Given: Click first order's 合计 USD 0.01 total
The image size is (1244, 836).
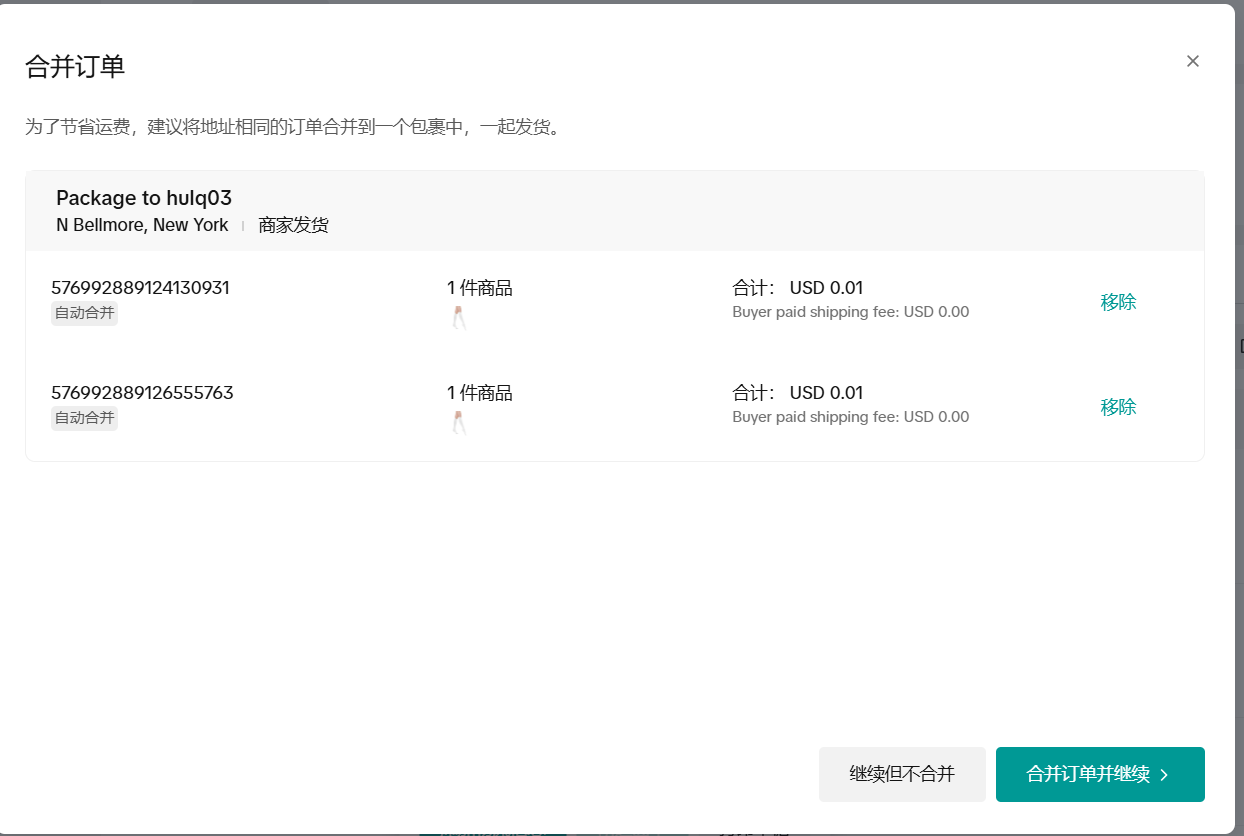Looking at the screenshot, I should [x=797, y=288].
